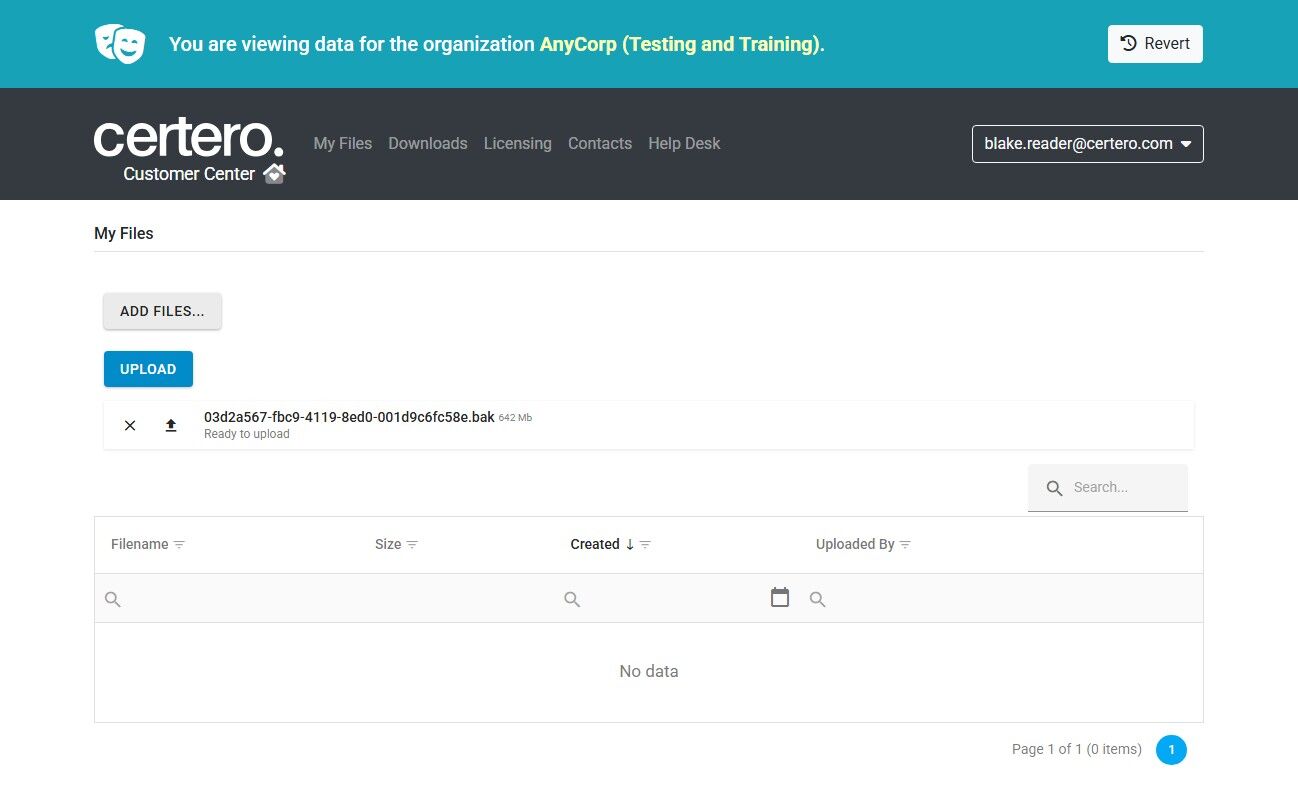Screen dimensions: 1298x796
Task: Select page 1 in the pagination
Action: [x=1171, y=750]
